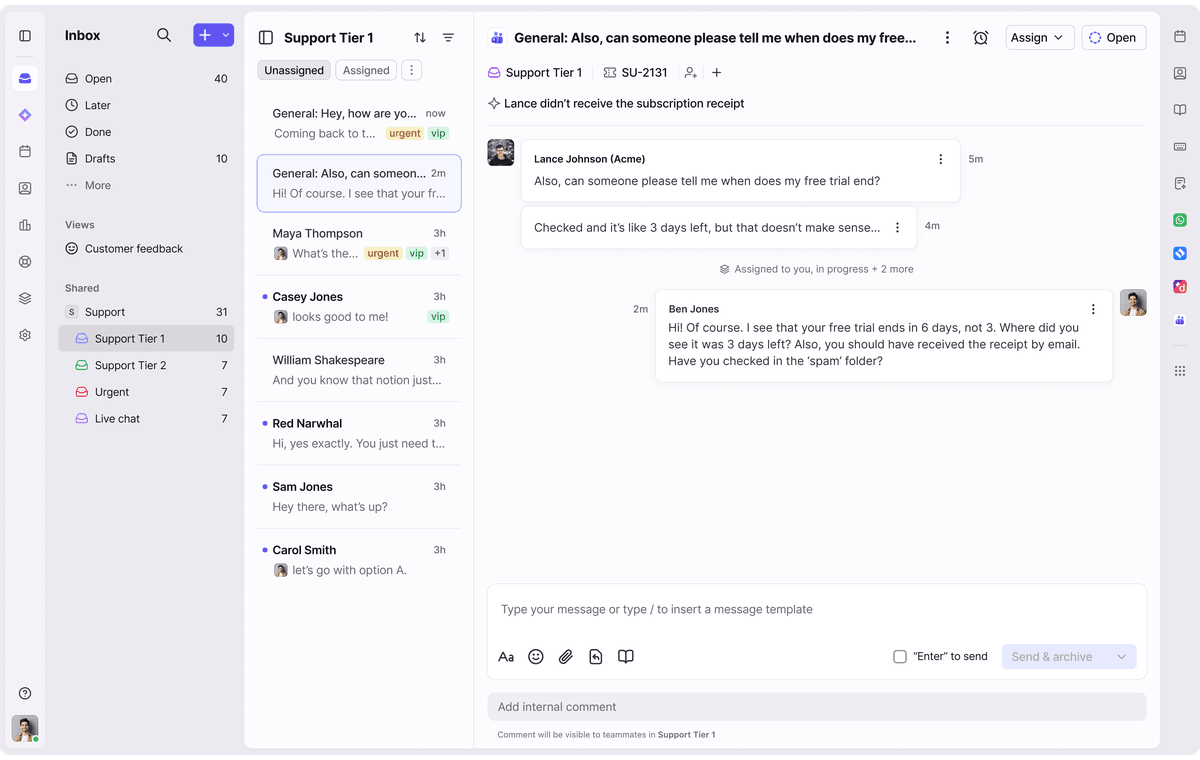
Task: Open the Sam Jones conversation
Action: pyautogui.click(x=359, y=497)
